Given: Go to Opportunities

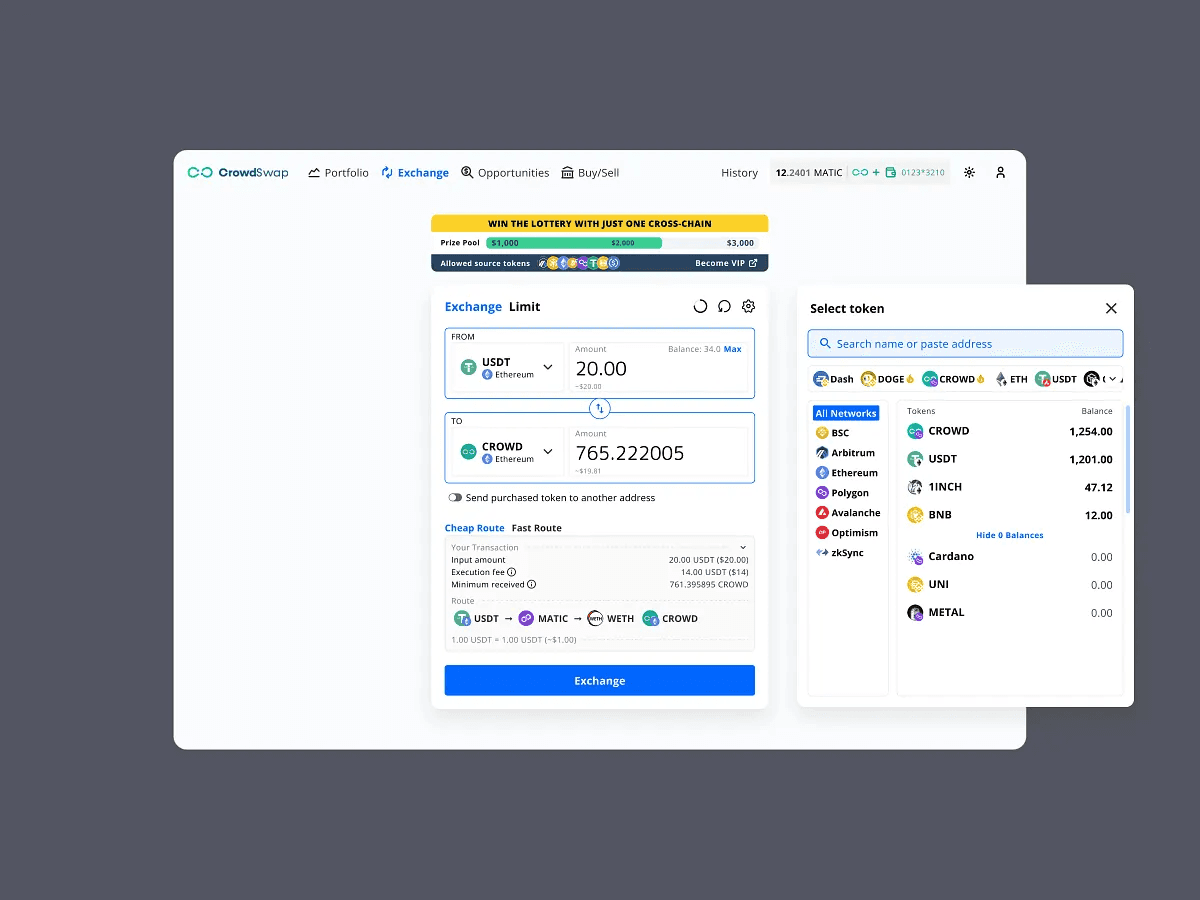Looking at the screenshot, I should [x=505, y=173].
